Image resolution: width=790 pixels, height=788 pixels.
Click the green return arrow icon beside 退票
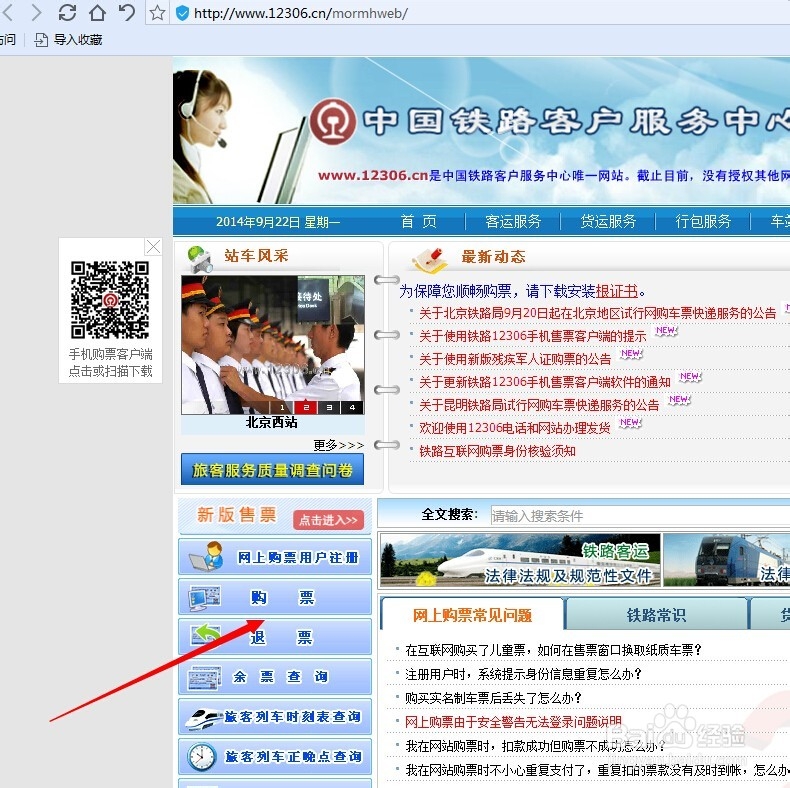206,635
